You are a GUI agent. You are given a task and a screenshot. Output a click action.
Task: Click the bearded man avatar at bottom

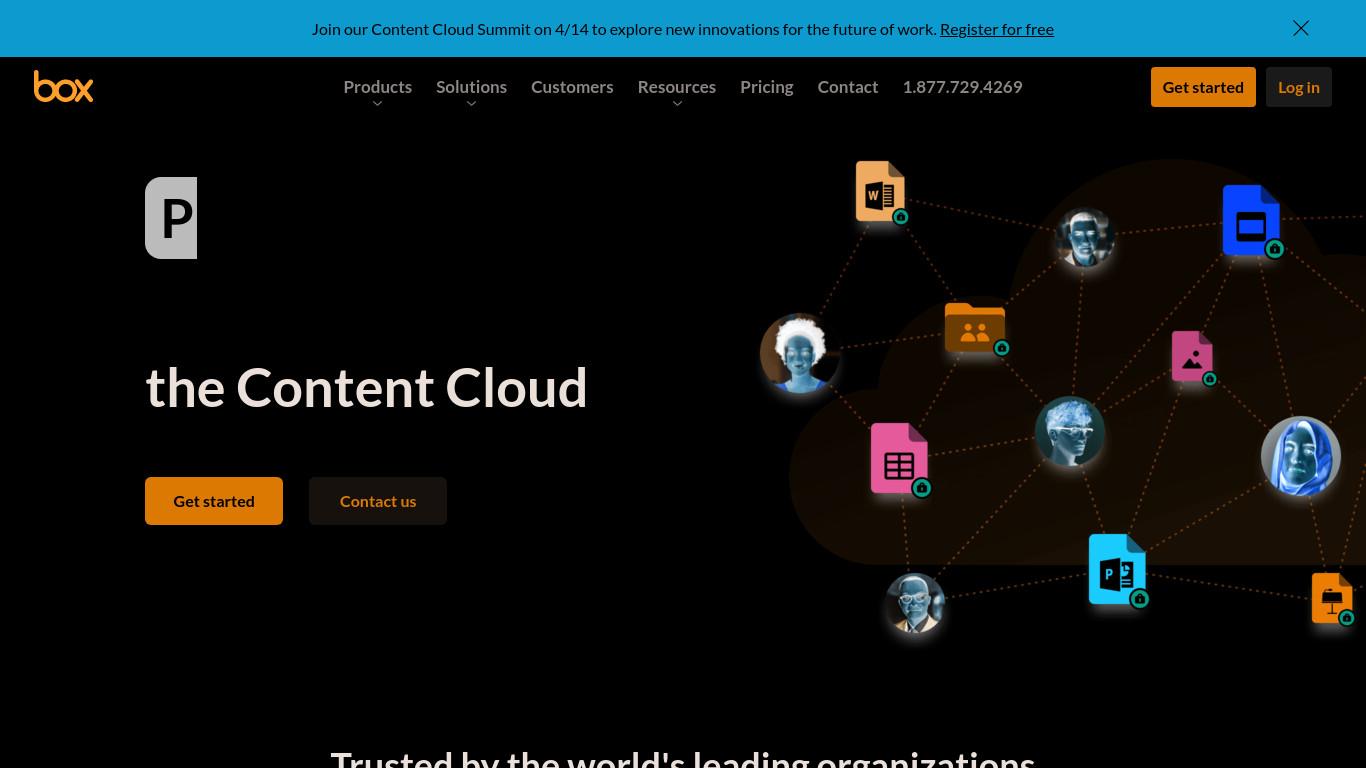[x=915, y=603]
